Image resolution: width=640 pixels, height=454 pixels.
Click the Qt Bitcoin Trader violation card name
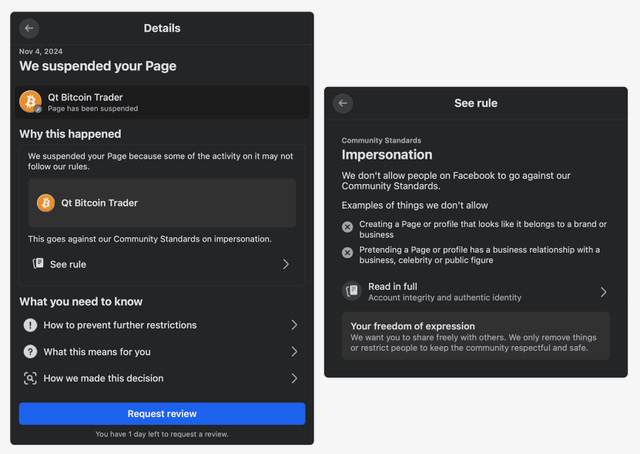point(99,203)
